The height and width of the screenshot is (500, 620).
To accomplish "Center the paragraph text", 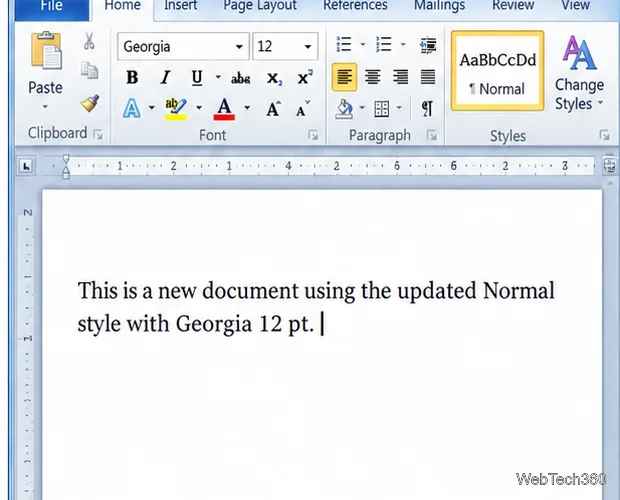I will 373,77.
